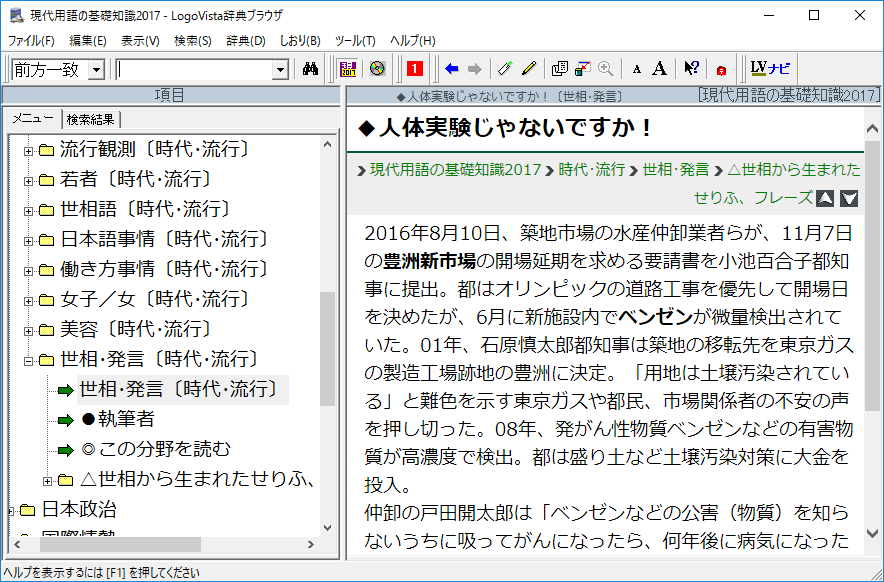The width and height of the screenshot is (884, 582).
Task: Expand the 美容〔時代·流行〕 tree folder
Action: 29,330
